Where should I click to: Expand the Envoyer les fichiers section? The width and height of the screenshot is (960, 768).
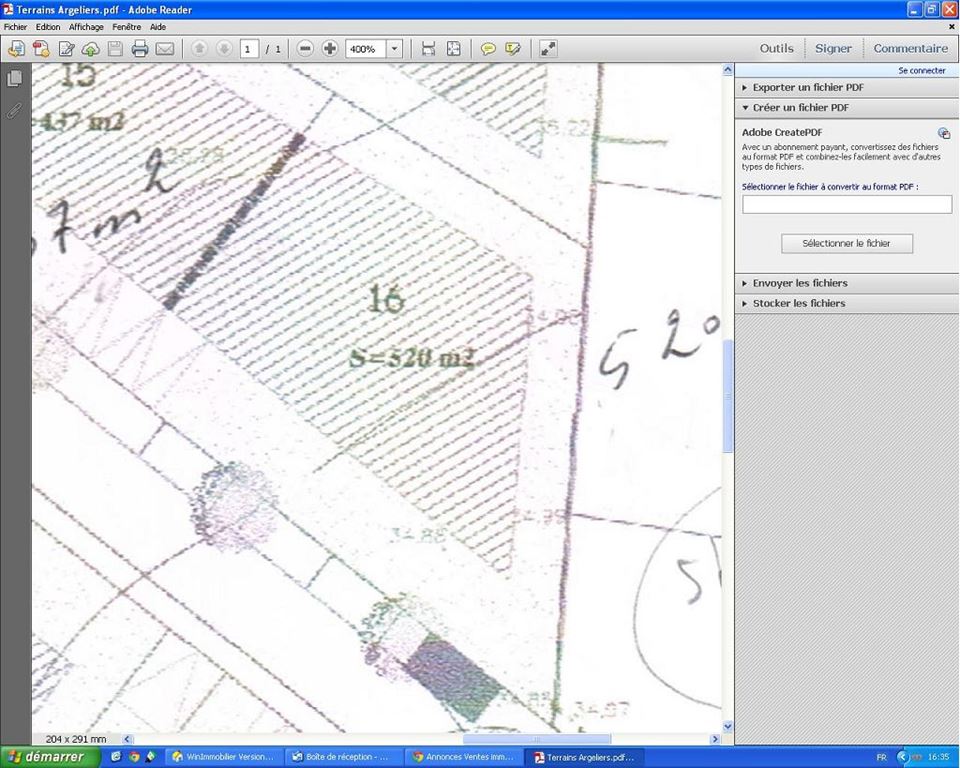[799, 283]
